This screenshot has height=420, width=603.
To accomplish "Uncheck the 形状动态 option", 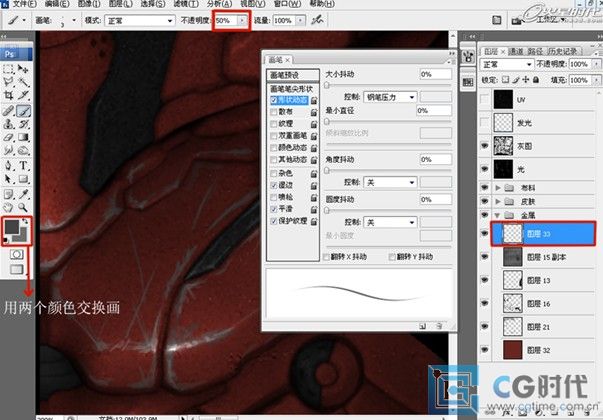I will tap(274, 100).
